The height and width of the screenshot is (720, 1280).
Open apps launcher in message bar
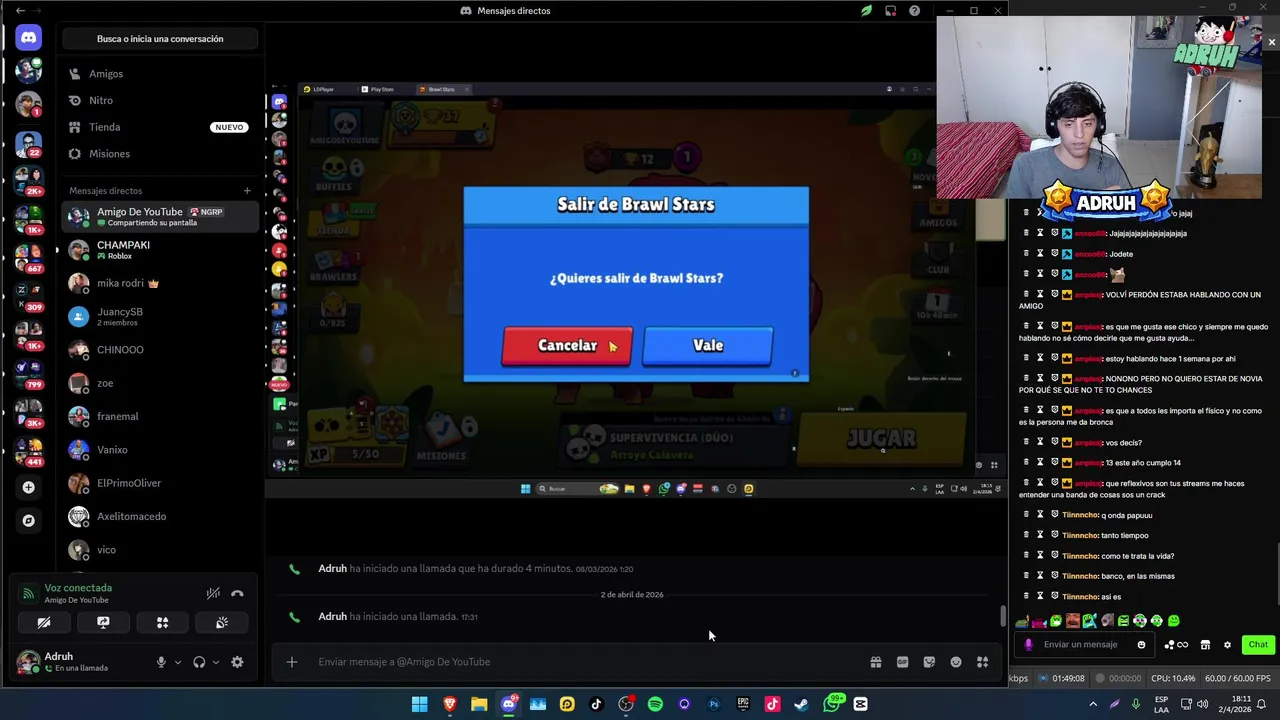tap(982, 661)
